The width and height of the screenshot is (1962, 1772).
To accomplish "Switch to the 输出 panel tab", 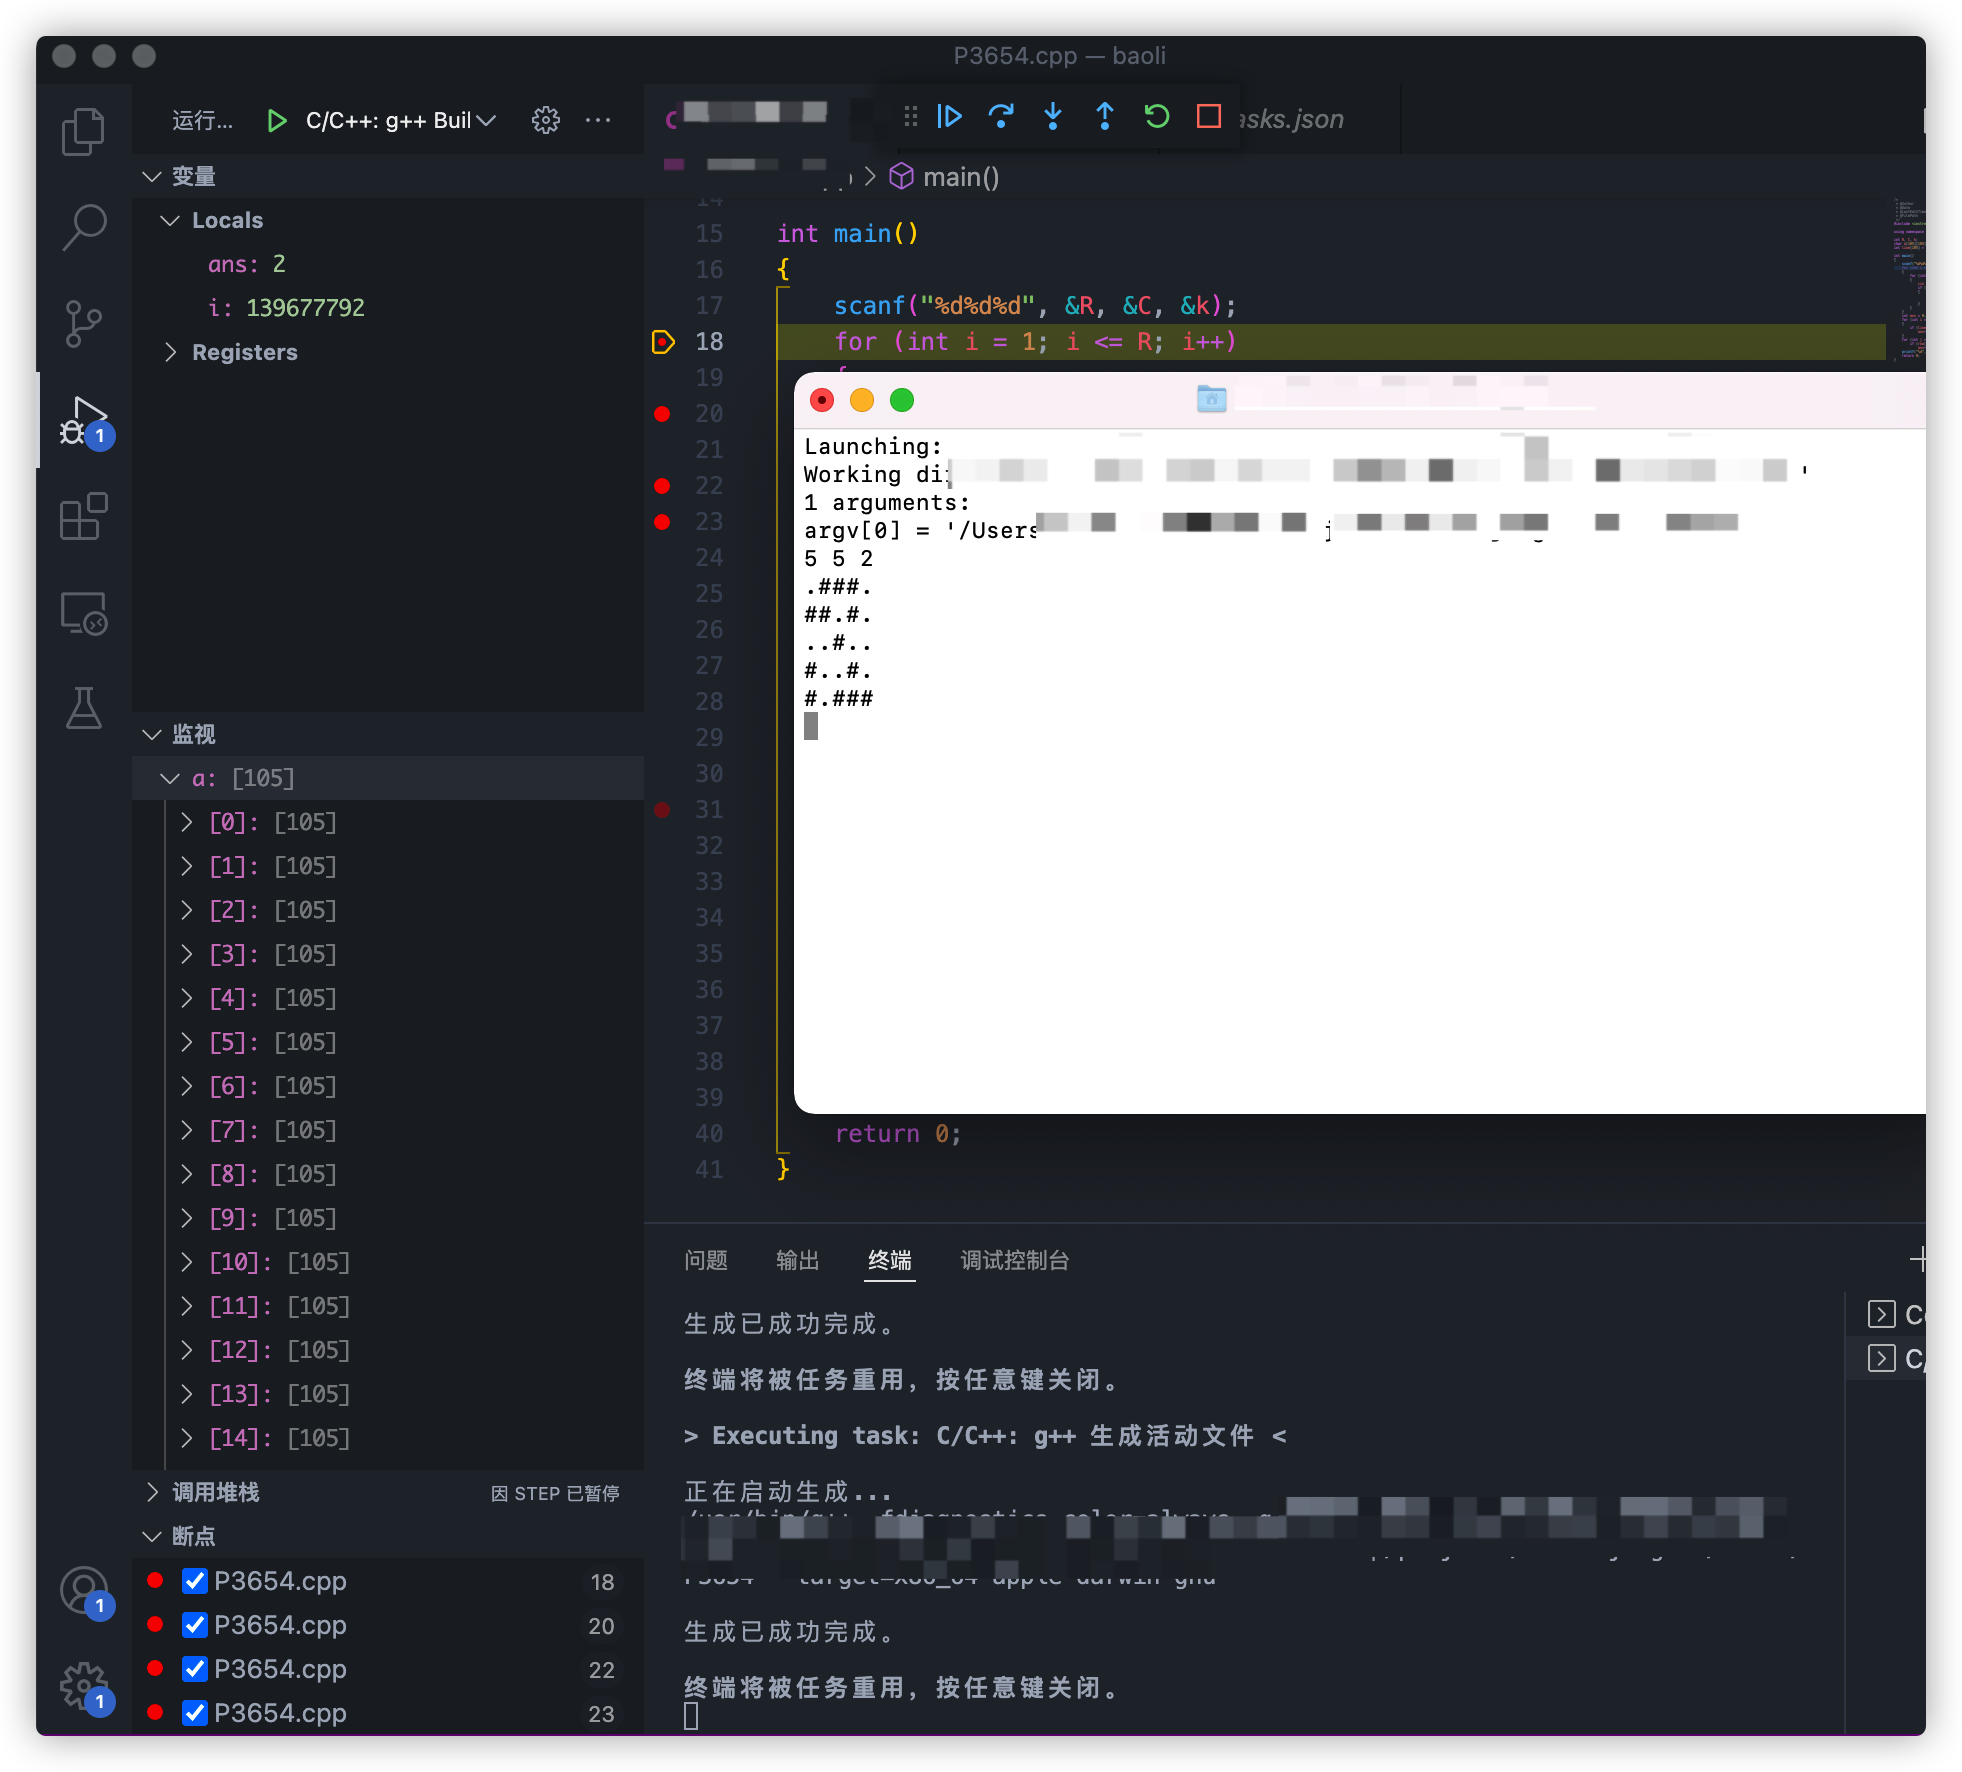I will click(798, 1261).
